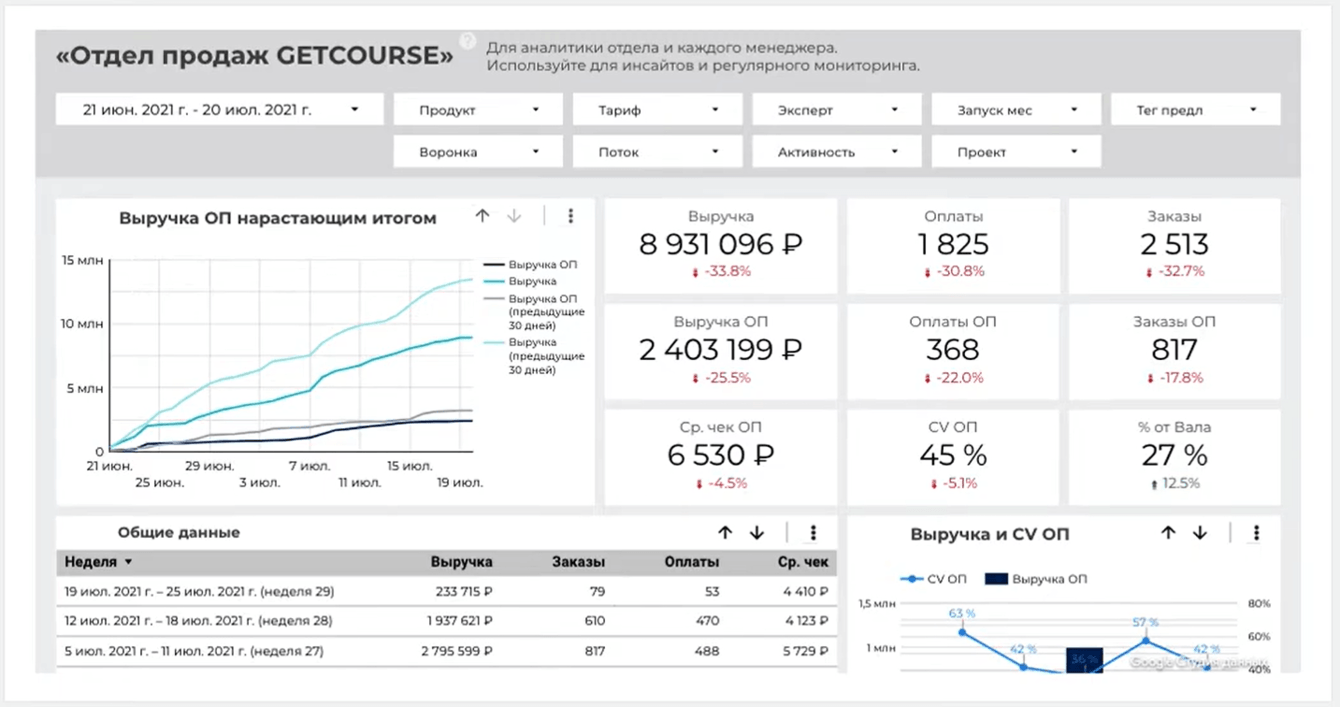The width and height of the screenshot is (1340, 707).
Task: Sort by Ср. чек column header
Action: (x=804, y=563)
